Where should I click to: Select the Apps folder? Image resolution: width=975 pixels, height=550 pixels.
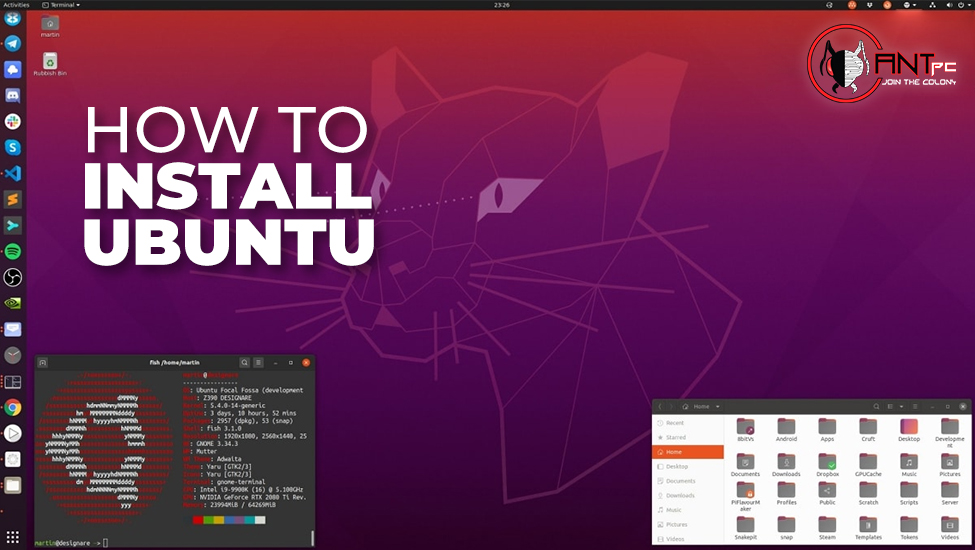tap(827, 429)
